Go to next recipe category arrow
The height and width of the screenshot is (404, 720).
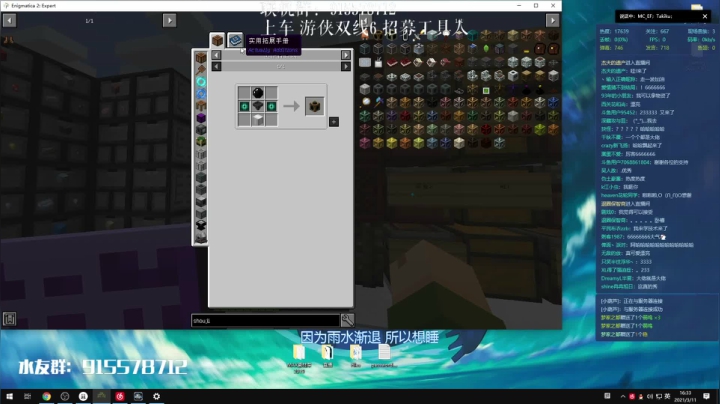pos(346,55)
